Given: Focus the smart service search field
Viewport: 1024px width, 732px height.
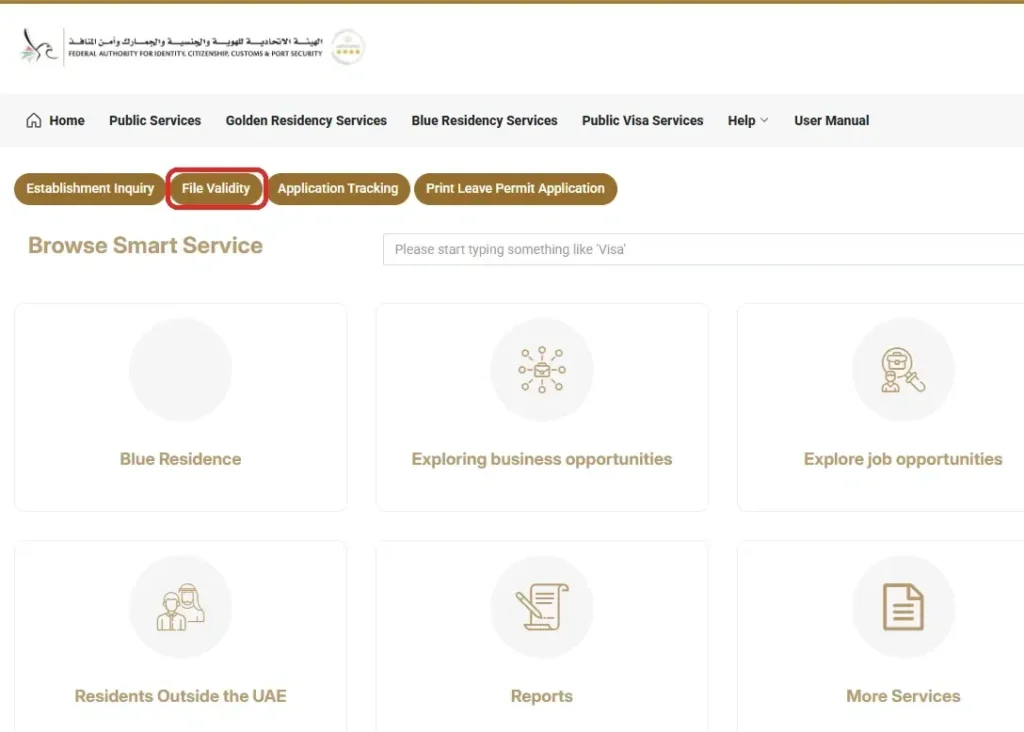Looking at the screenshot, I should [703, 249].
